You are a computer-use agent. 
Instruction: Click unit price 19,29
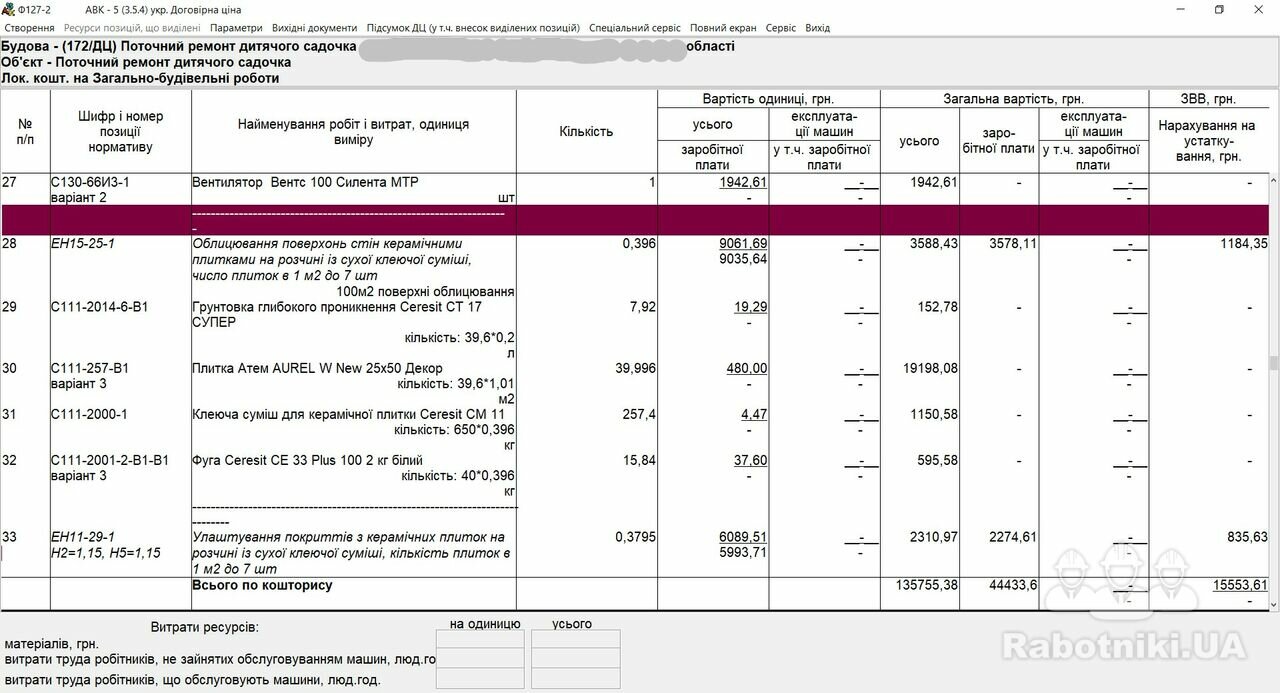point(751,307)
